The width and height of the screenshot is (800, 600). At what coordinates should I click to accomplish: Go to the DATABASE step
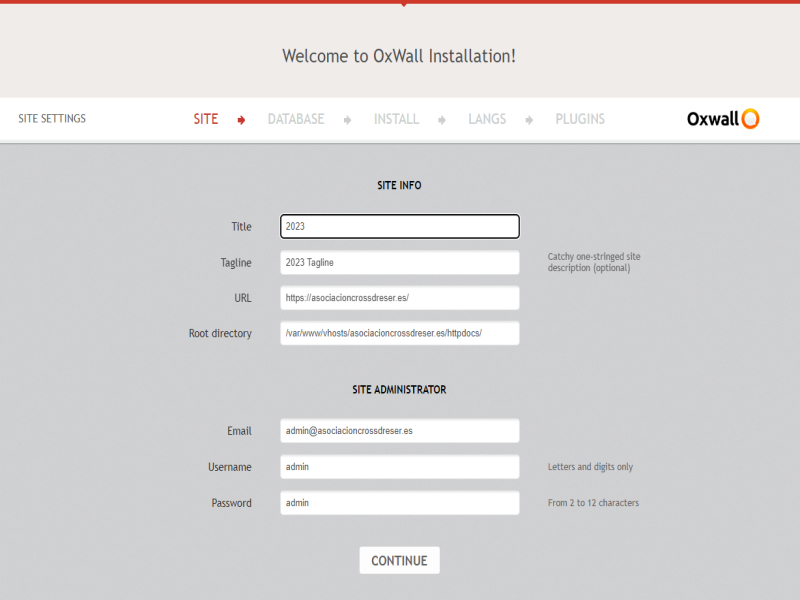[x=295, y=119]
